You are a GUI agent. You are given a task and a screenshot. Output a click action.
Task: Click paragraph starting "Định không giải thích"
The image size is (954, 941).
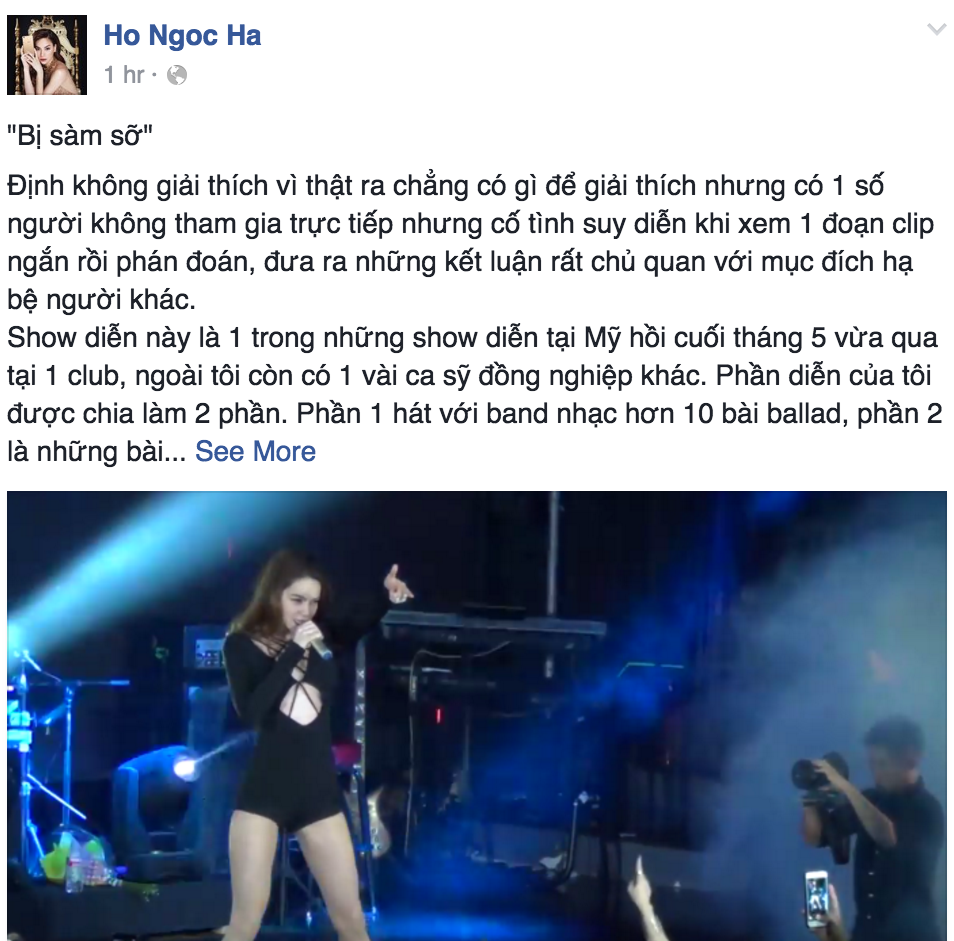(470, 243)
